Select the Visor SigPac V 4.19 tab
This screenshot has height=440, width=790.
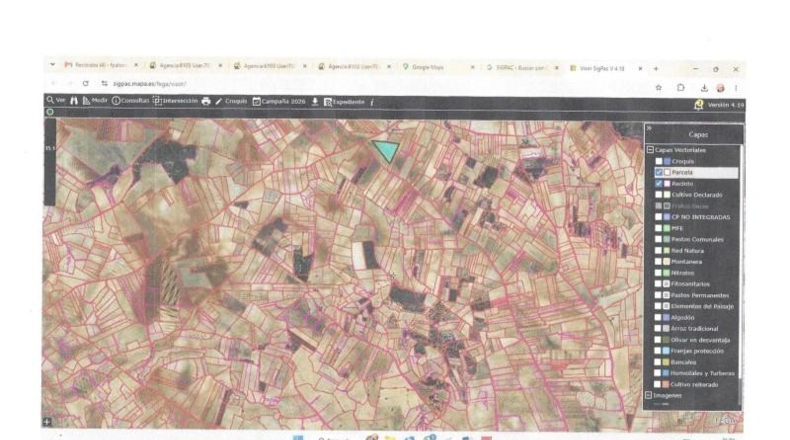[x=605, y=68]
